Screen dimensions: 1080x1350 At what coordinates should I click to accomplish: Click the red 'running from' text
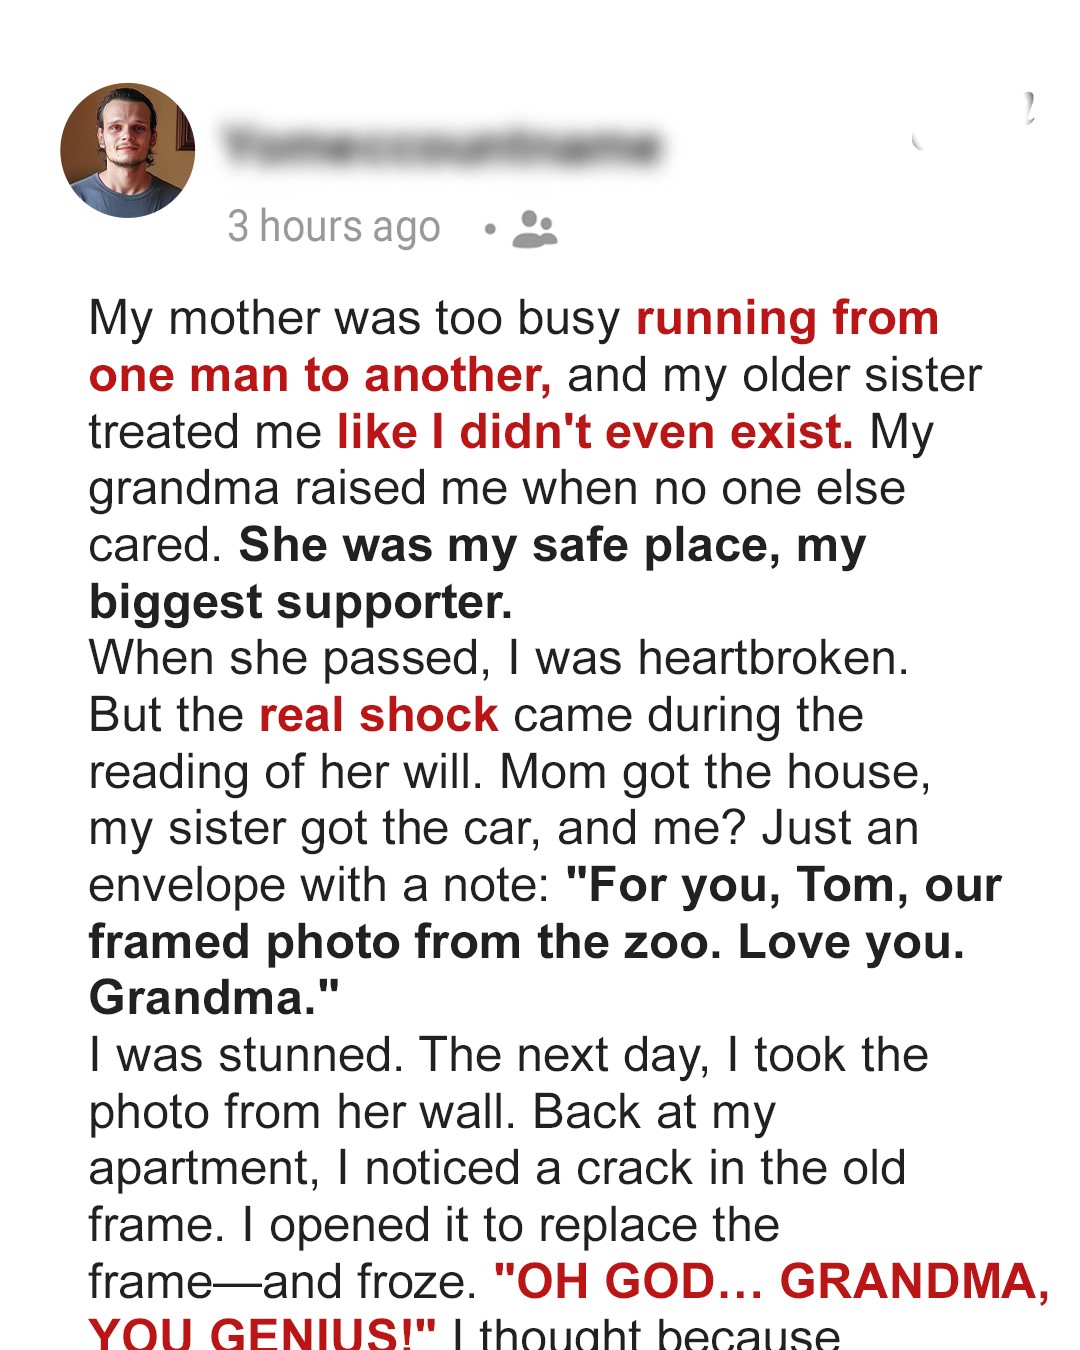pos(787,319)
